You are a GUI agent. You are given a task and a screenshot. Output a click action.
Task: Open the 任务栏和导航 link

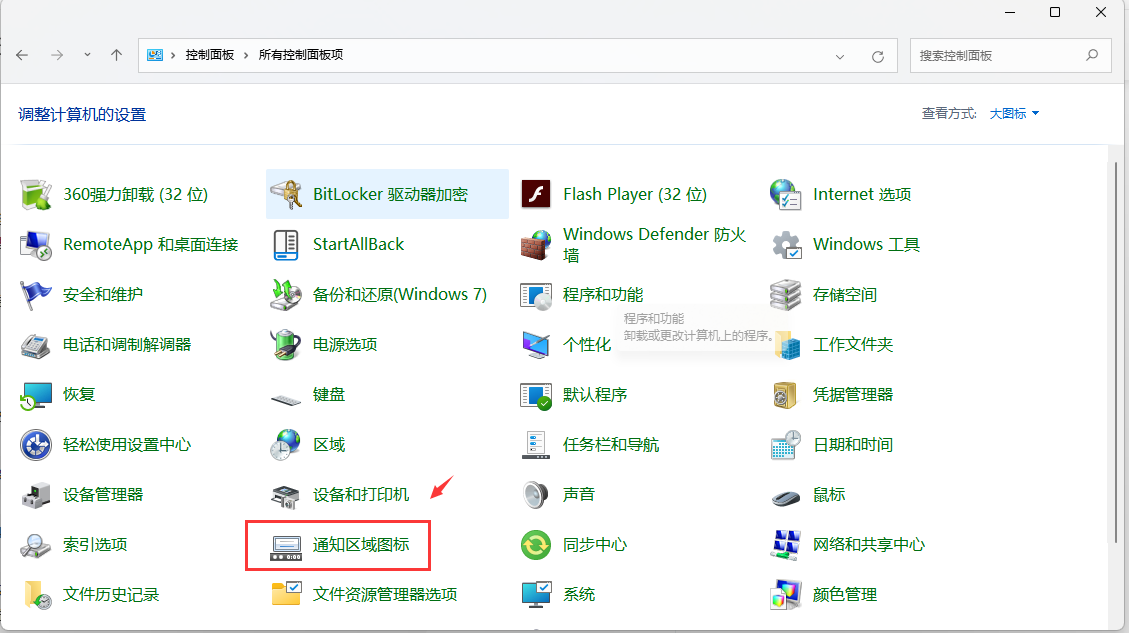[611, 444]
